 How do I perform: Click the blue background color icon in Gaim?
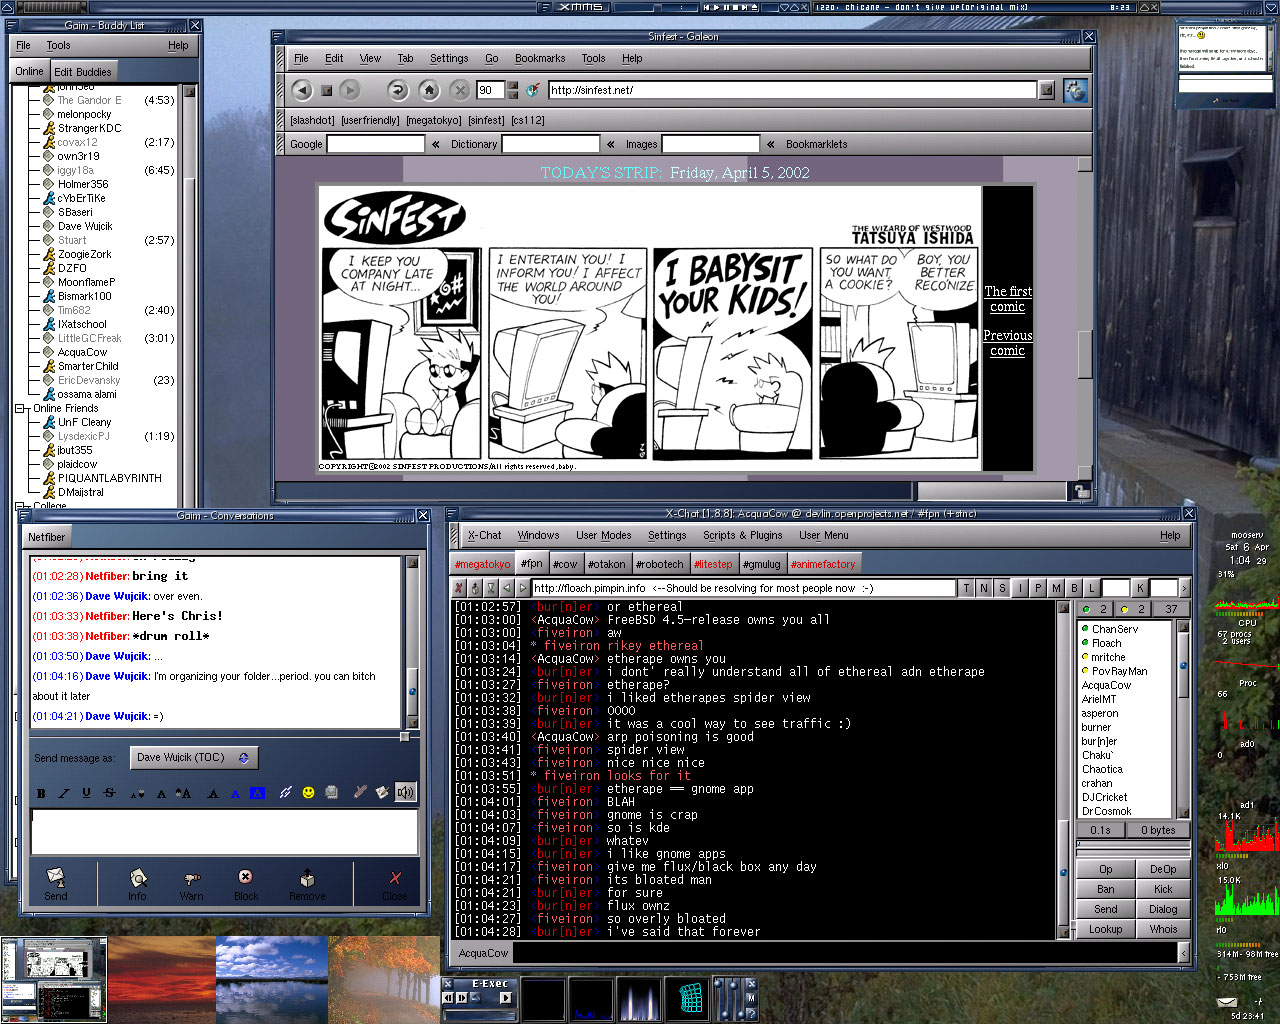[257, 793]
